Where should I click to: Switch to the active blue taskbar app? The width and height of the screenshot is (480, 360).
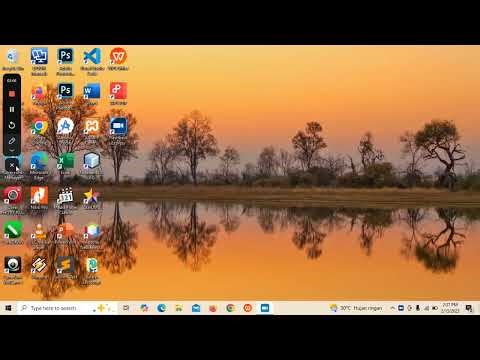point(265,308)
